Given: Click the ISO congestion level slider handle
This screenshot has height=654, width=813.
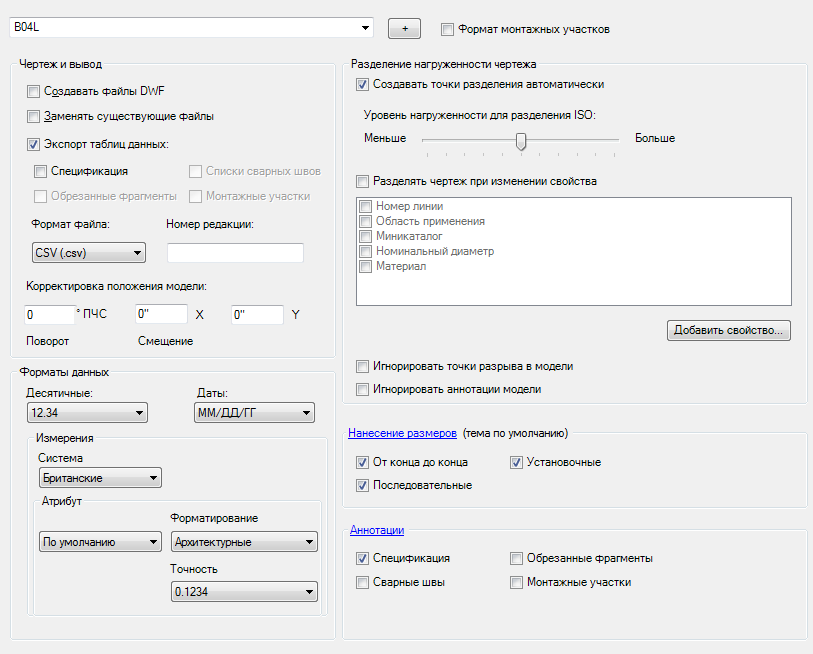Looking at the screenshot, I should coord(521,141).
